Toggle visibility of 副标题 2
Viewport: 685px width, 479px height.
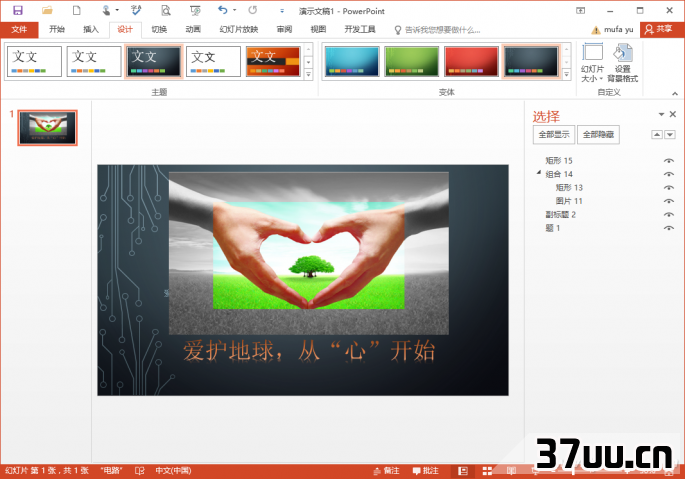(668, 215)
